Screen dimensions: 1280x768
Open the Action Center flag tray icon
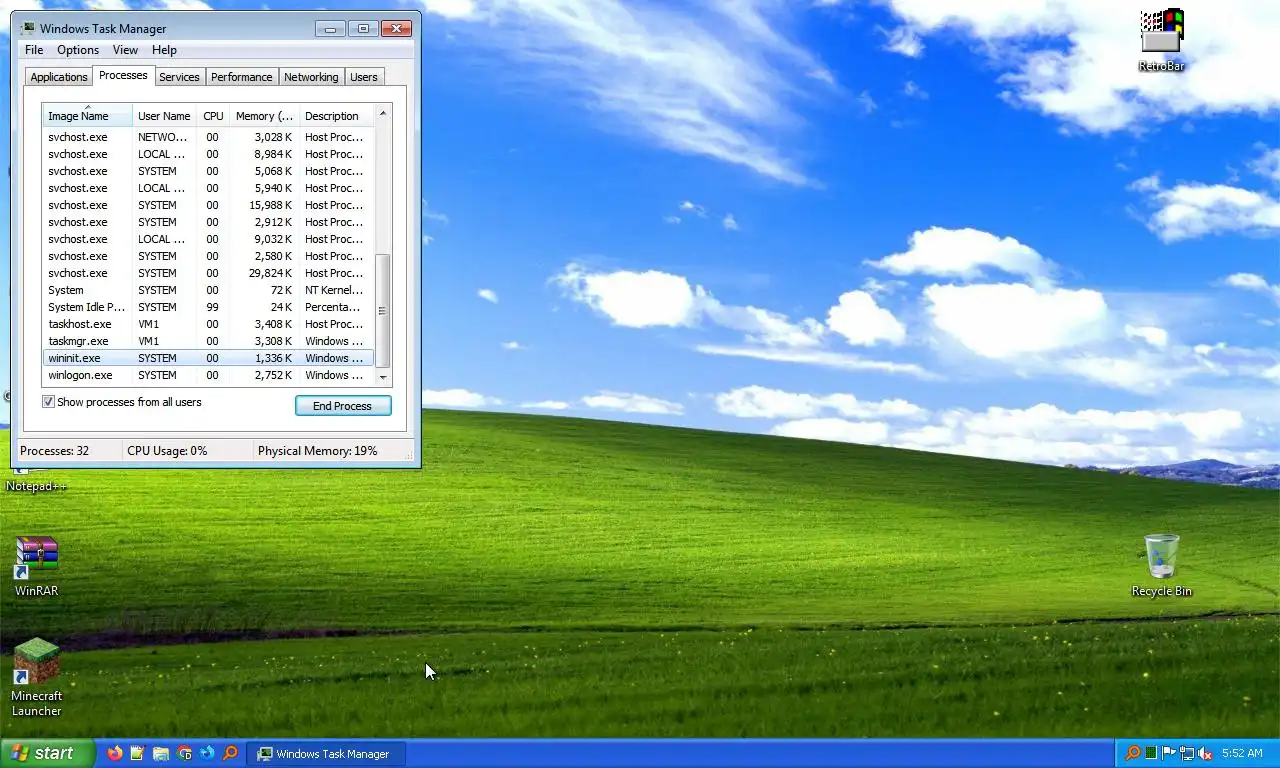pyautogui.click(x=1169, y=753)
